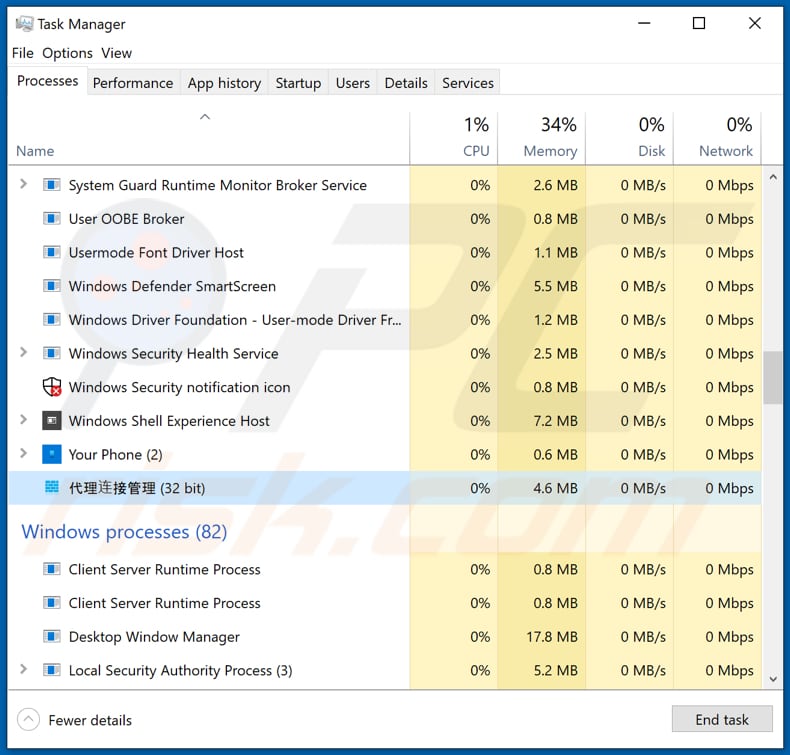Switch to the Services tab
Viewport: 790px width, 755px height.
click(x=468, y=83)
